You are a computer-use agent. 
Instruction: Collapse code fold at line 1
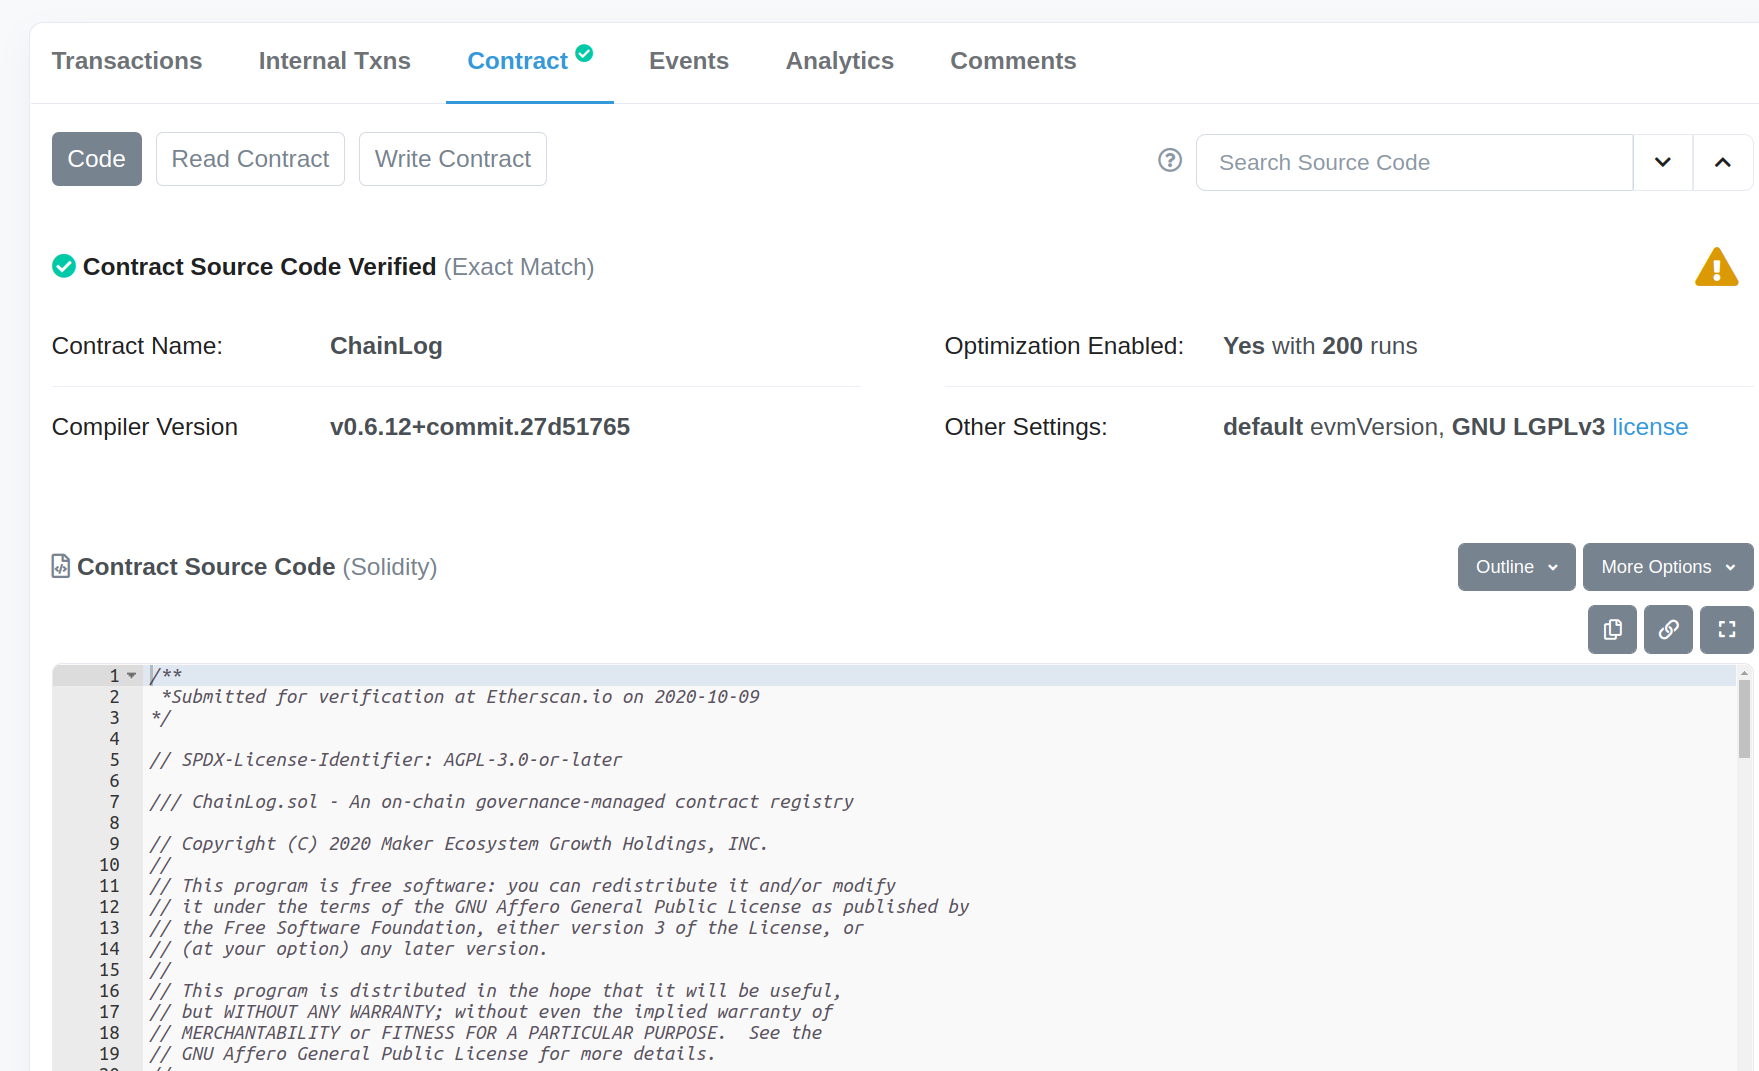(x=131, y=676)
